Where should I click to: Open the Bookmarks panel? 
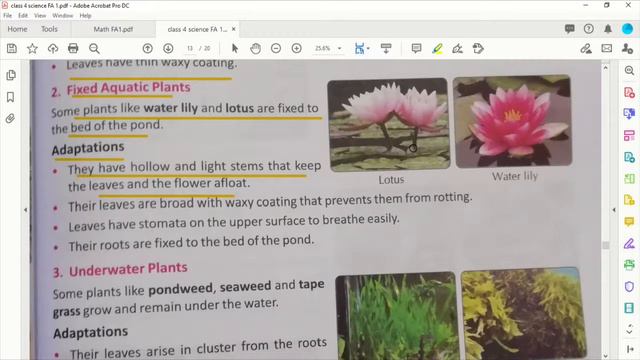coord(11,97)
